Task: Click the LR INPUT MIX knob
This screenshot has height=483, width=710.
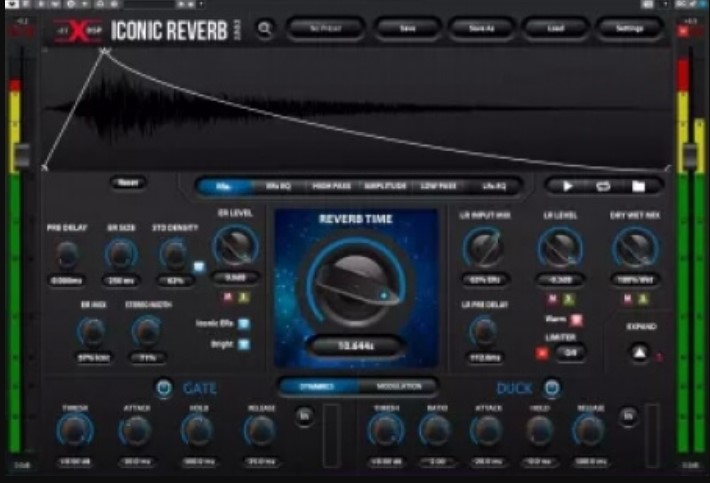Action: (484, 249)
